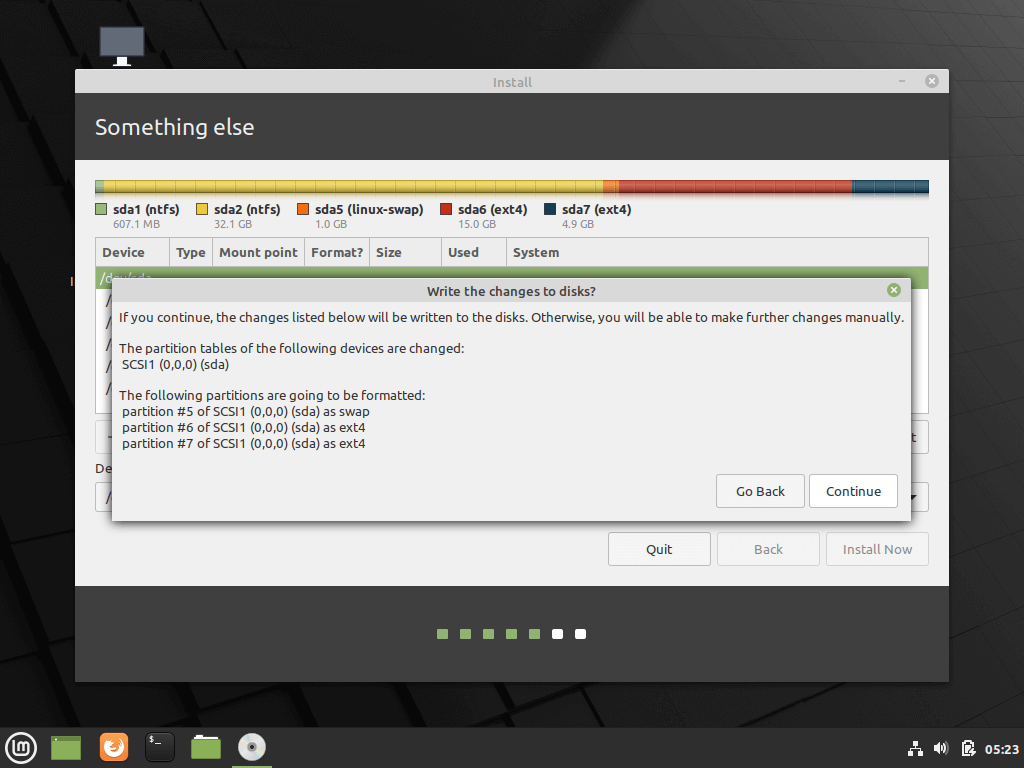Expand the boot loader device dropdown arrow
Image resolution: width=1024 pixels, height=768 pixels.
[x=919, y=497]
